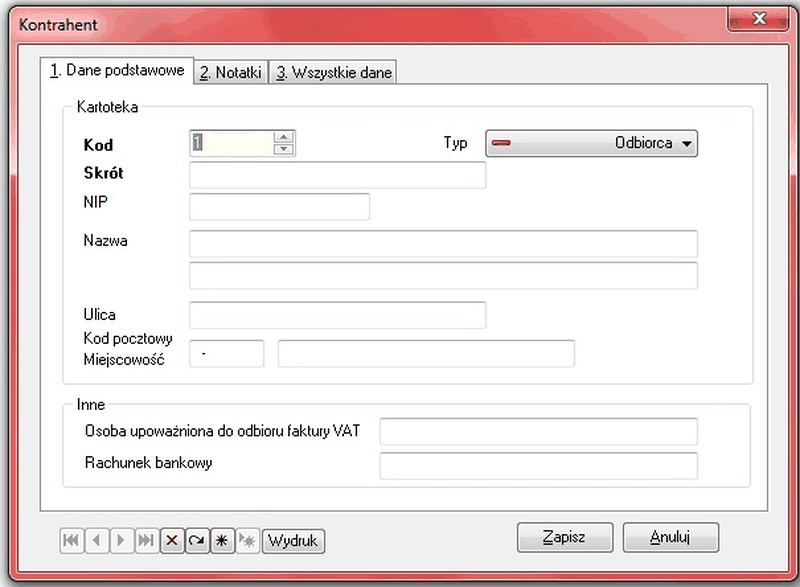Click the Wydruk button
800x587 pixels.
293,541
